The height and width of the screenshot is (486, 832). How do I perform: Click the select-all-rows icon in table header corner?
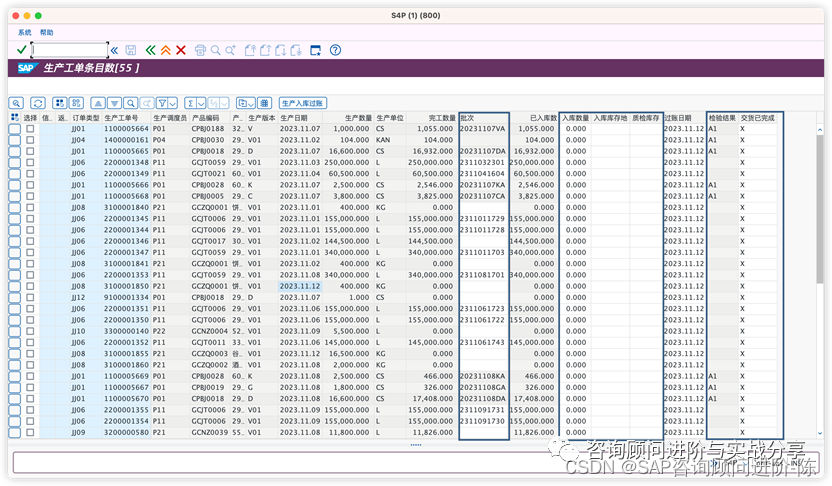point(14,118)
